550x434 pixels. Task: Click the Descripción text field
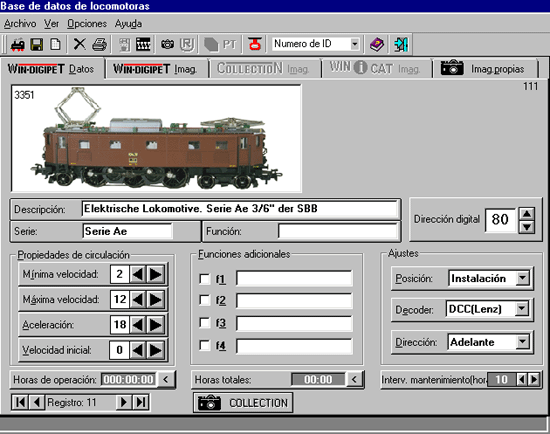click(240, 209)
